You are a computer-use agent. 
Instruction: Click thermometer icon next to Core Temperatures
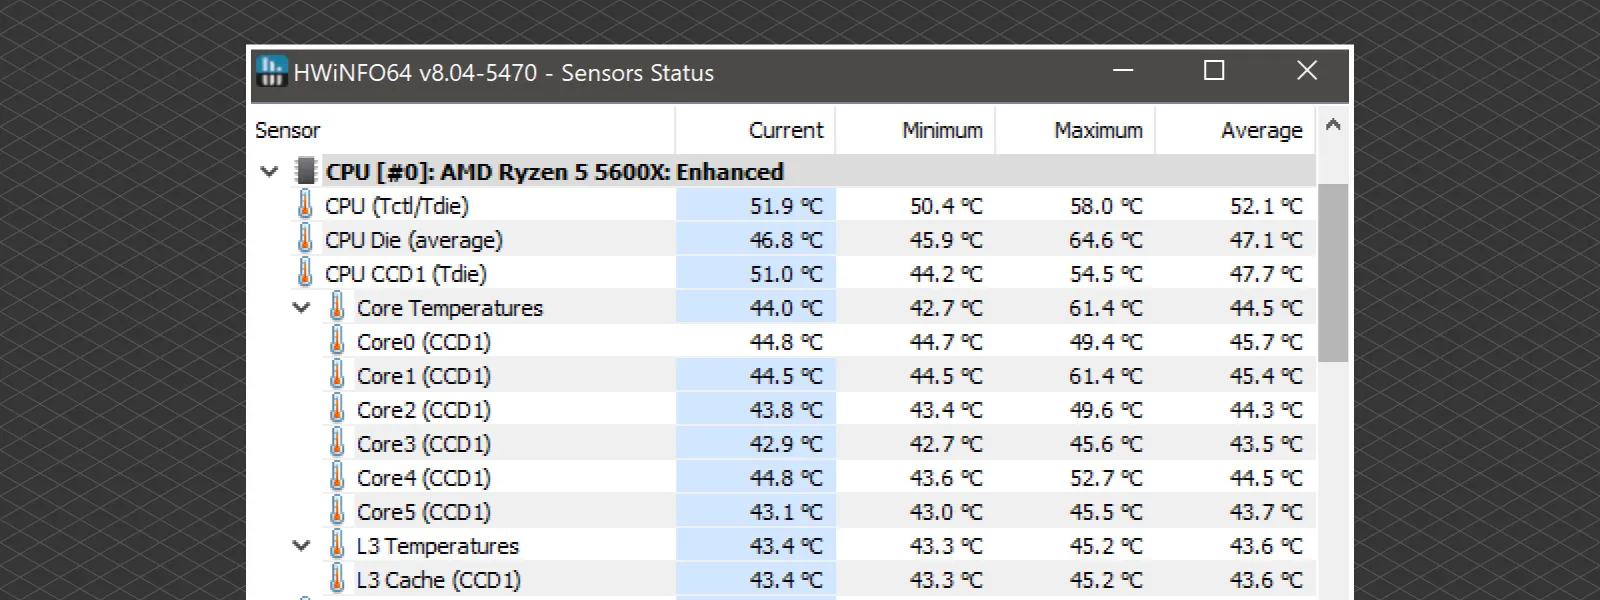pyautogui.click(x=337, y=307)
